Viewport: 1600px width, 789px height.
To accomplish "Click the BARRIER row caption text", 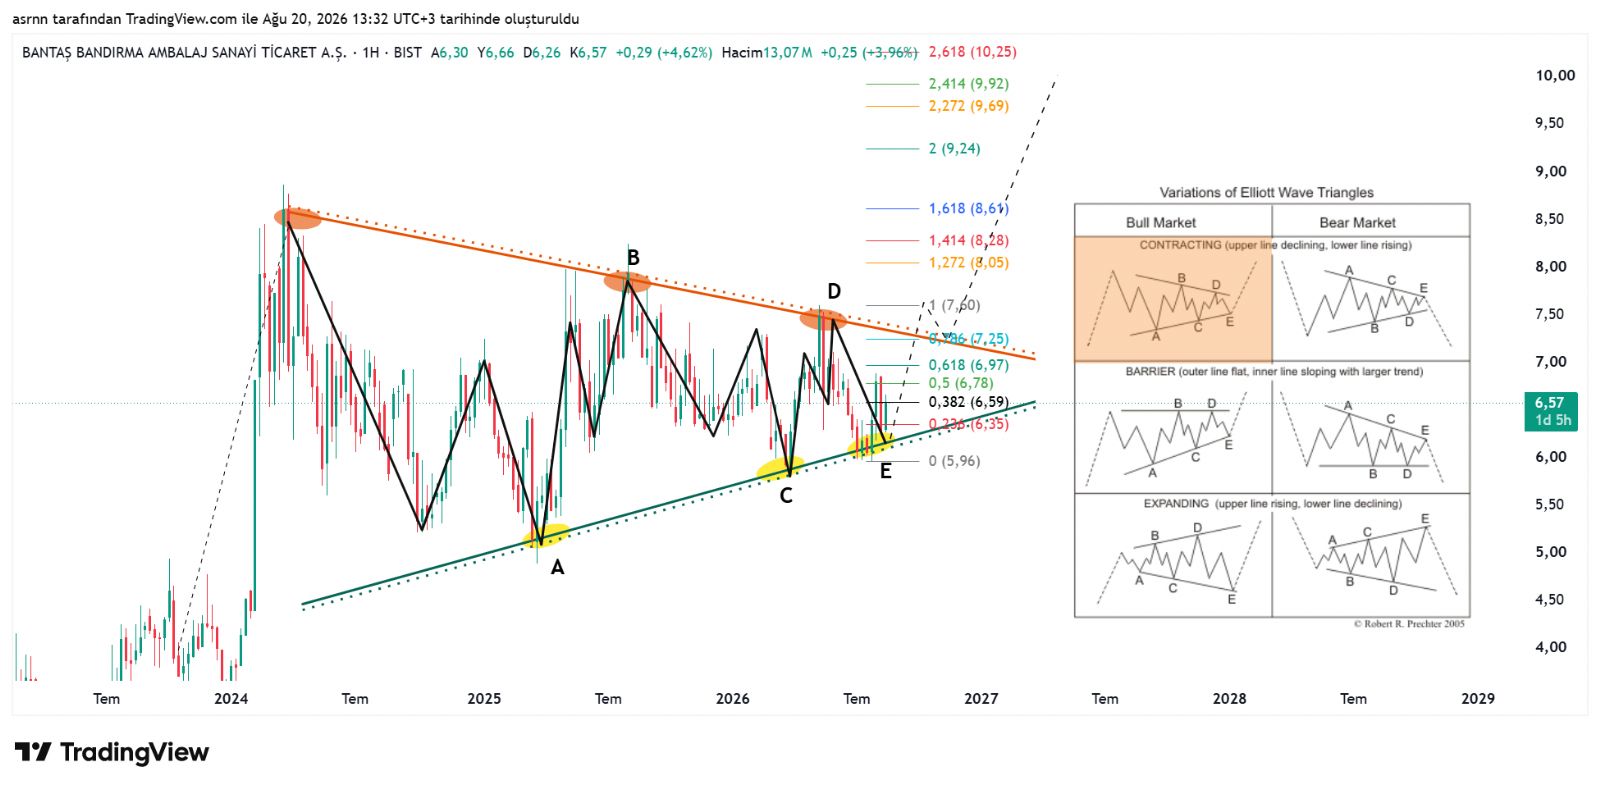I will pos(1274,372).
